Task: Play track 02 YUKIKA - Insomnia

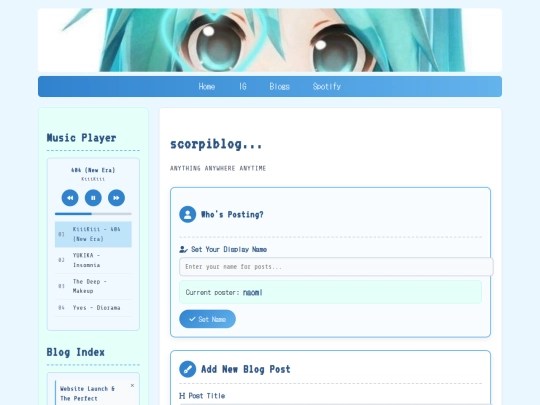Action: (x=93, y=260)
